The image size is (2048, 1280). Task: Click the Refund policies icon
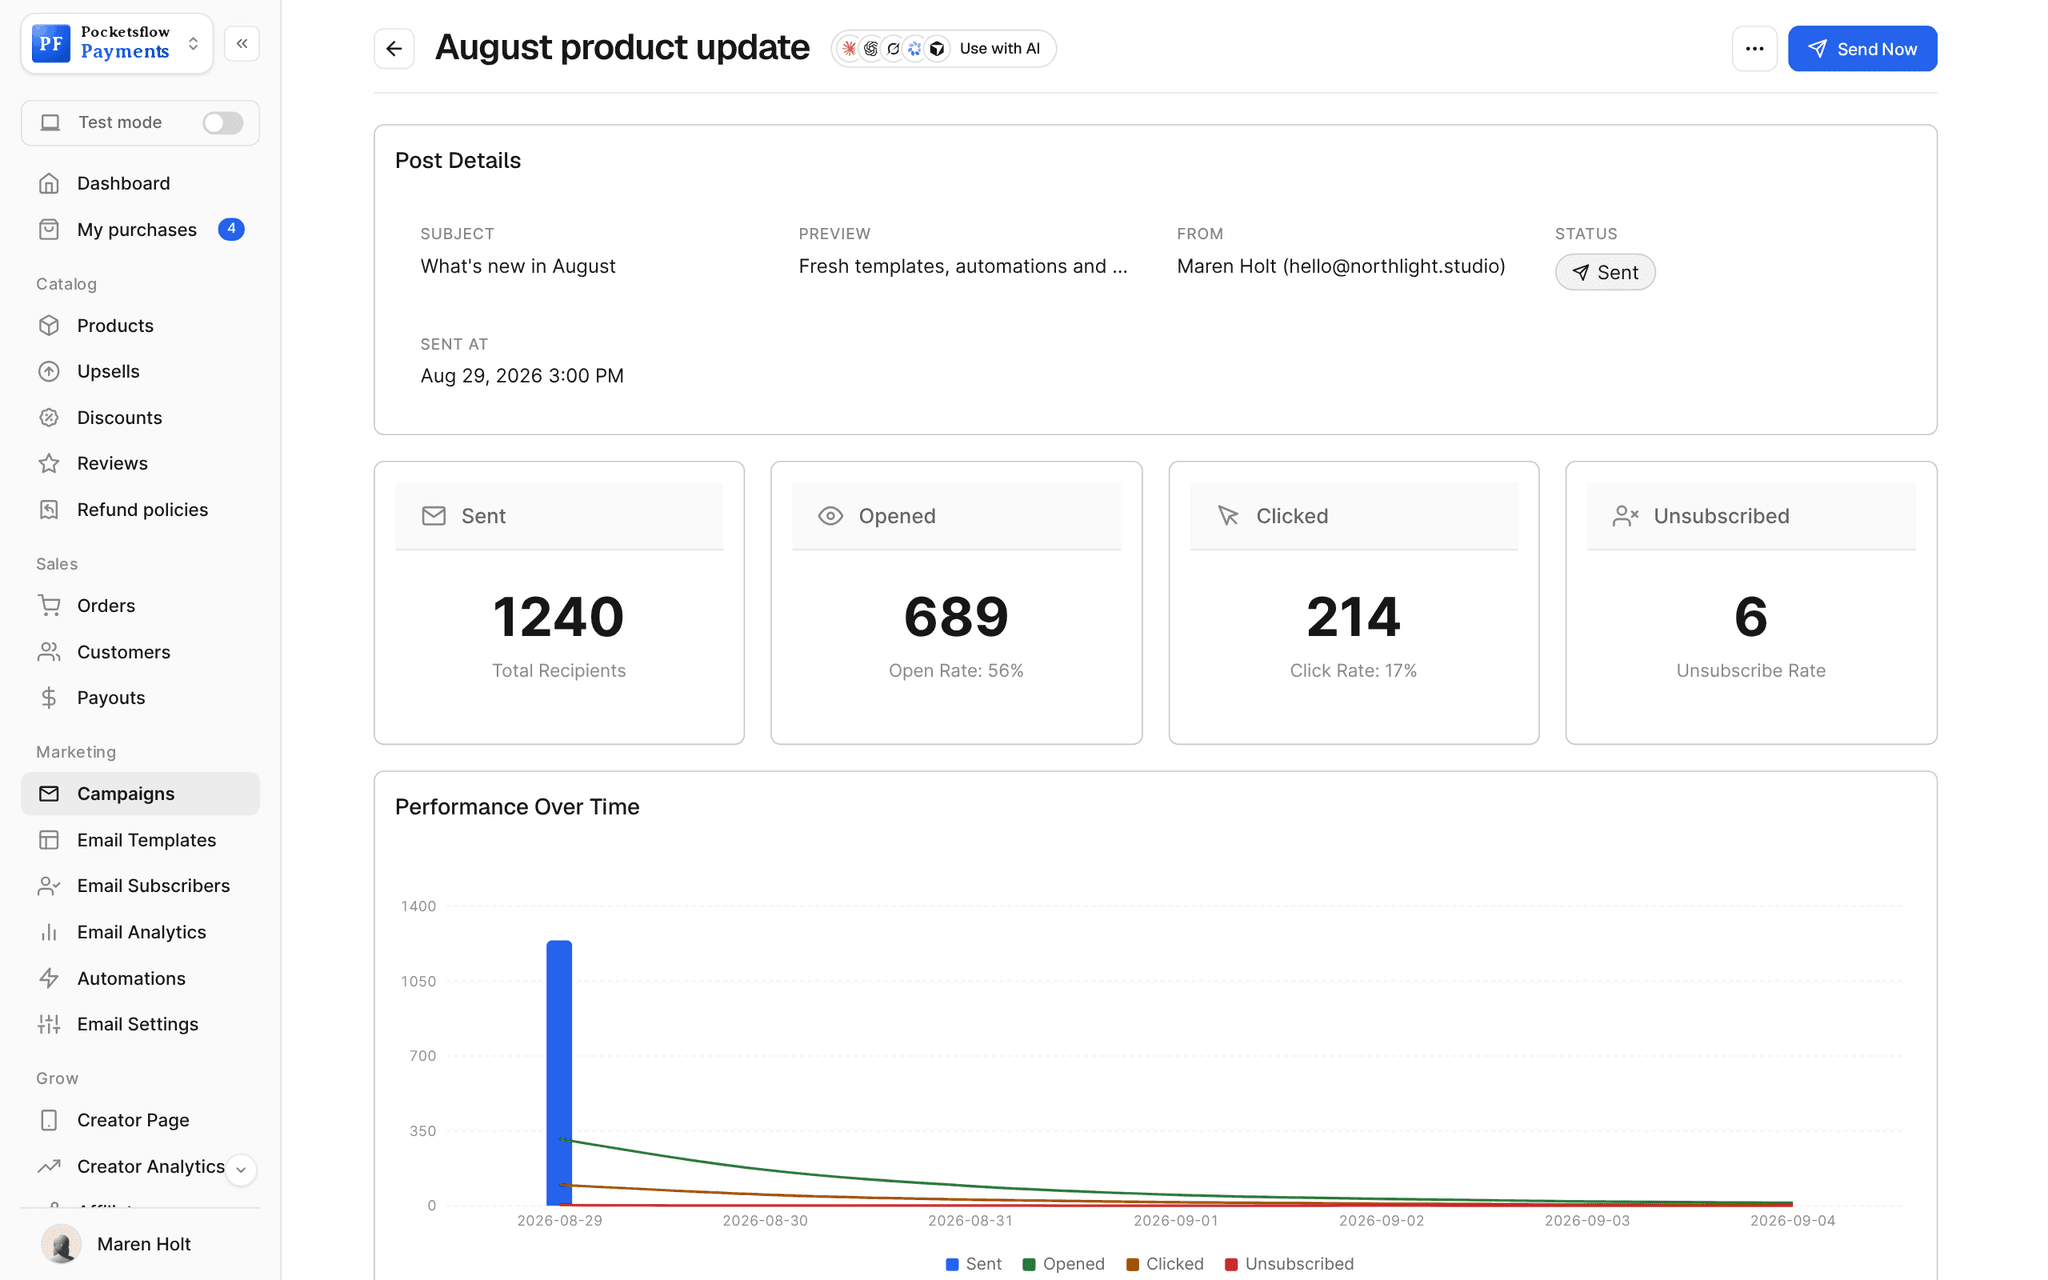pyautogui.click(x=49, y=510)
